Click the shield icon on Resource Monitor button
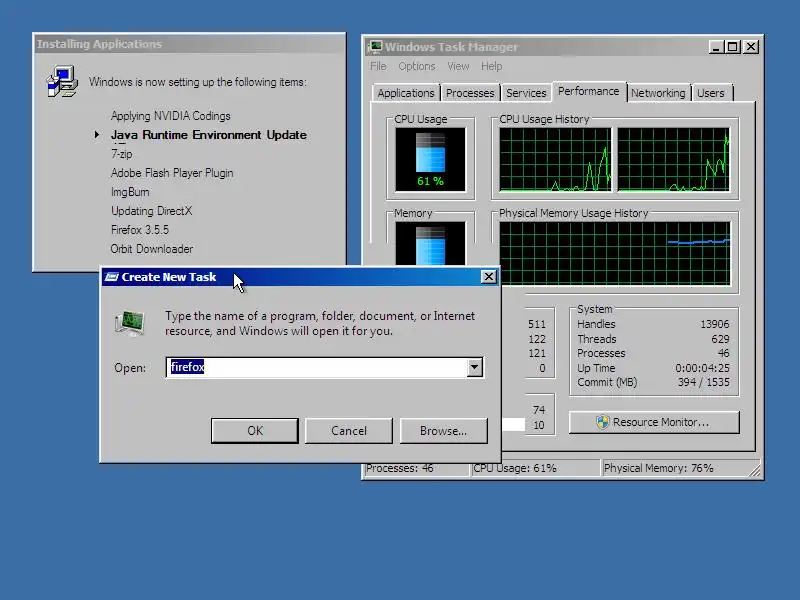The image size is (800, 600). [603, 422]
